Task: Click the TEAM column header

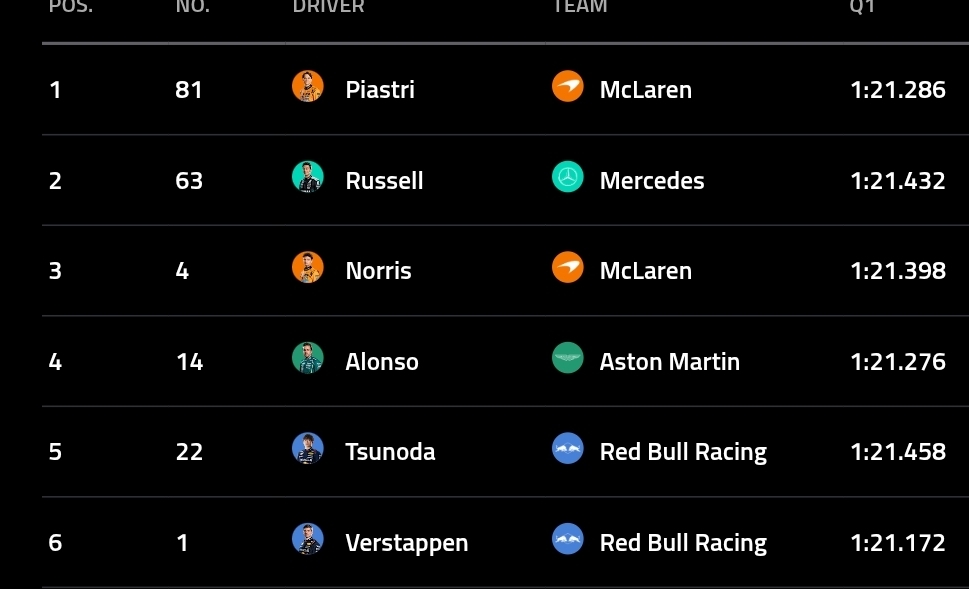Action: pos(580,7)
